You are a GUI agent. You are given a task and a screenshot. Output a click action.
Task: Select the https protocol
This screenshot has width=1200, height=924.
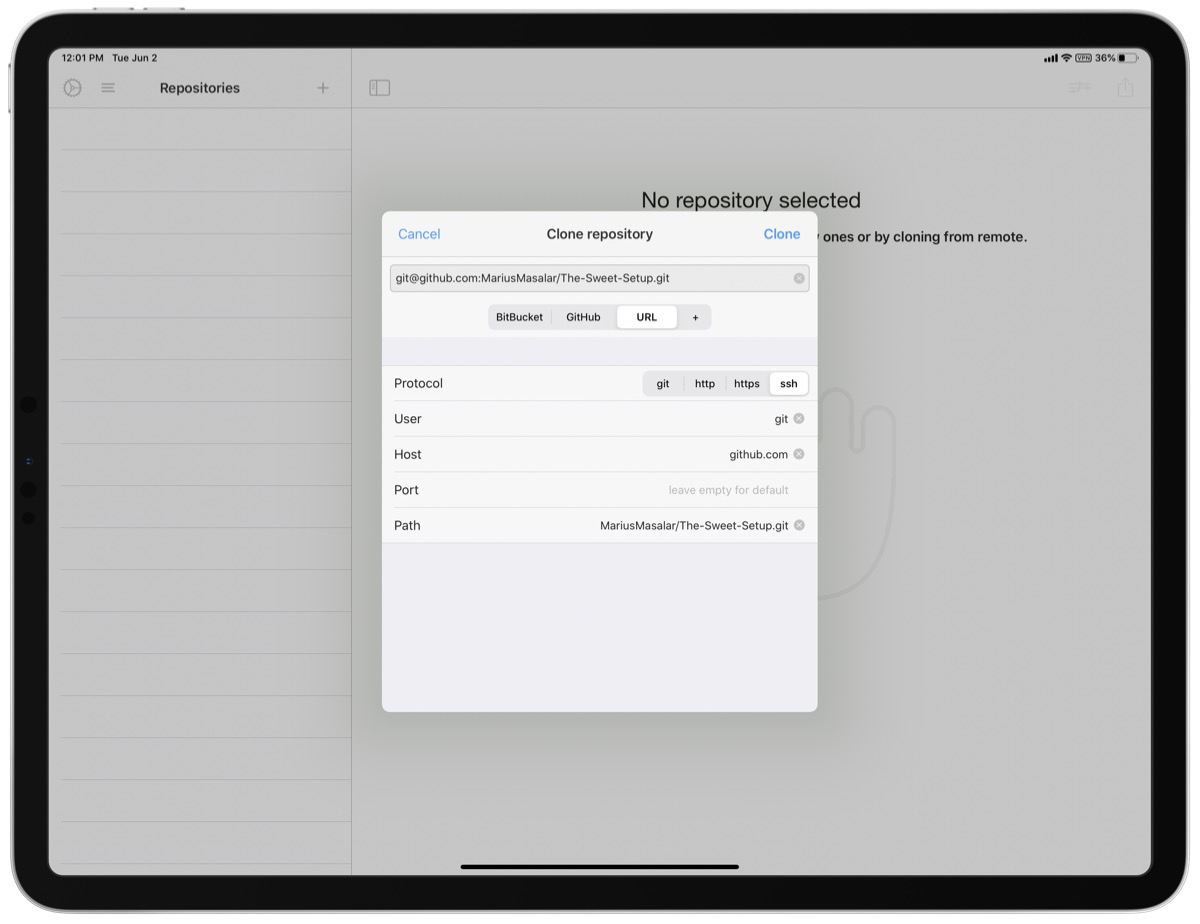(747, 384)
